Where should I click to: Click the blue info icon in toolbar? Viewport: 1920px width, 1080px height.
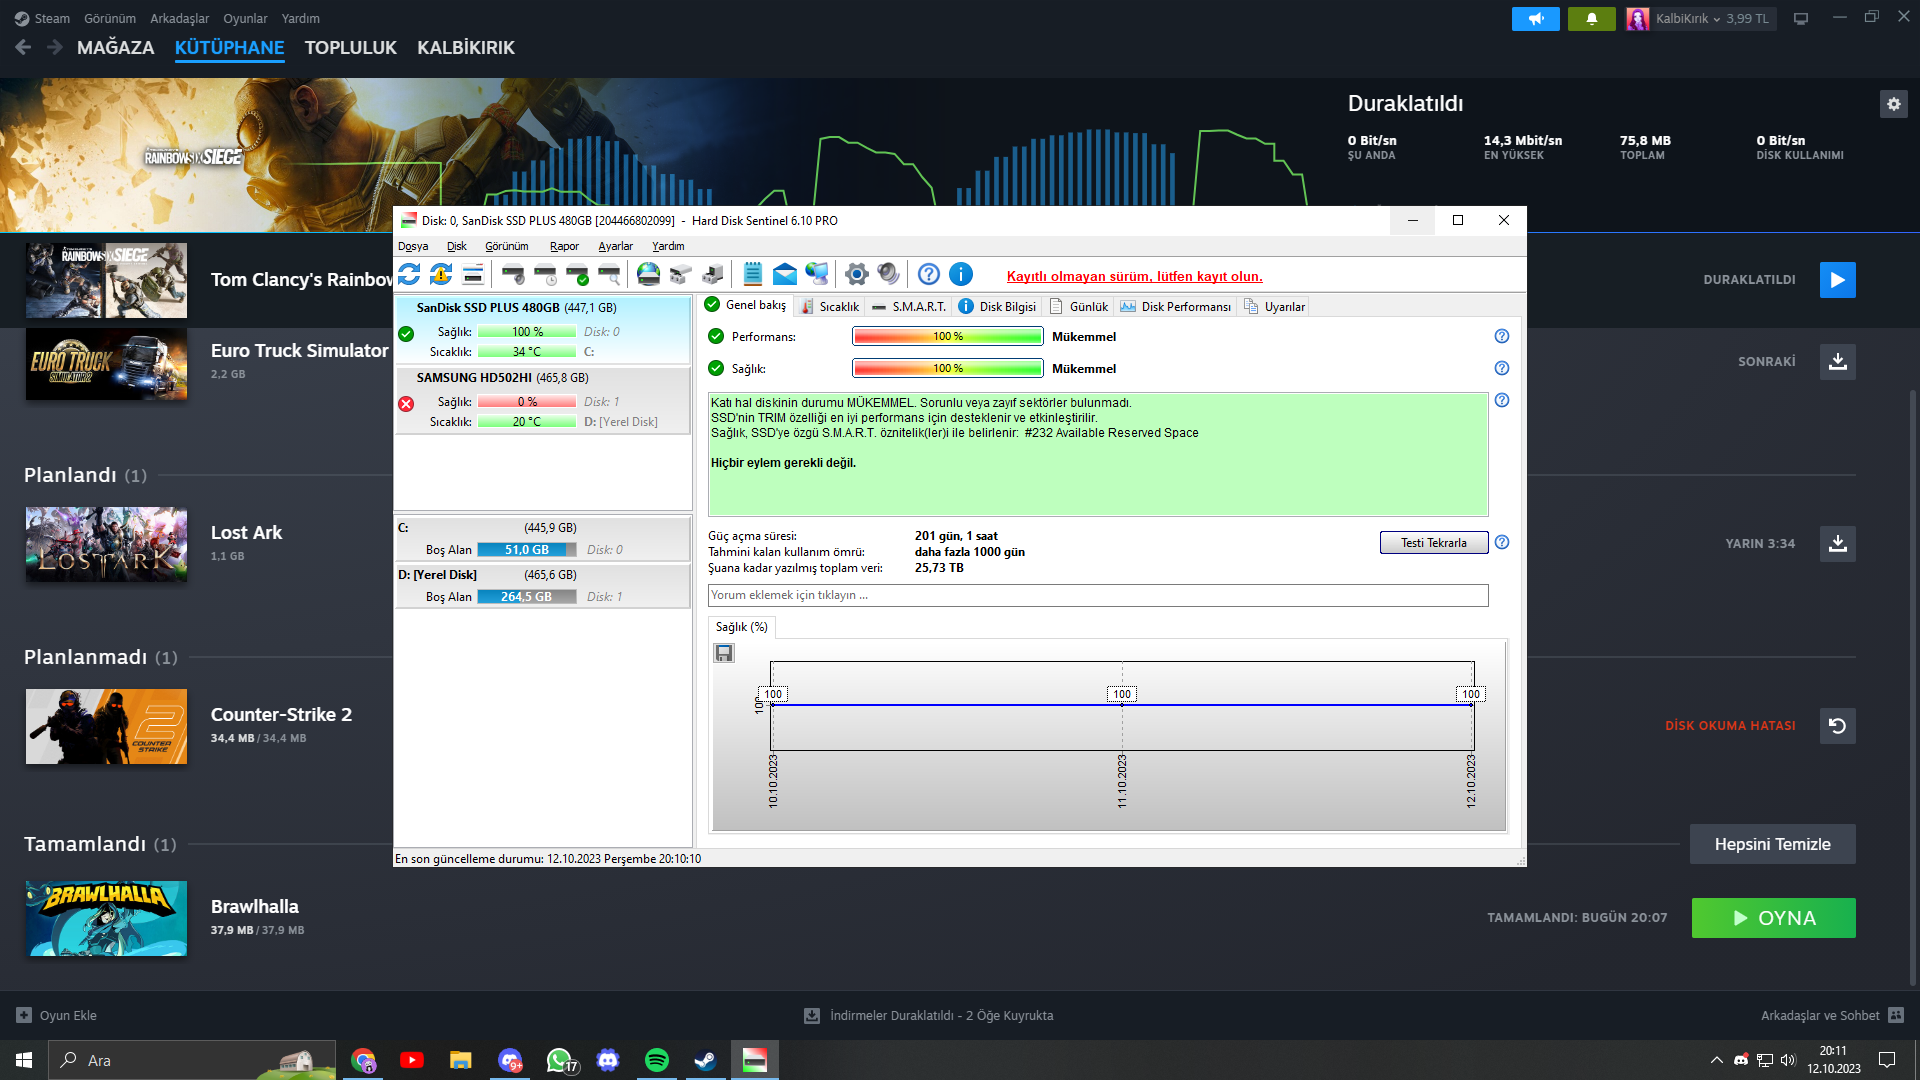coord(961,274)
